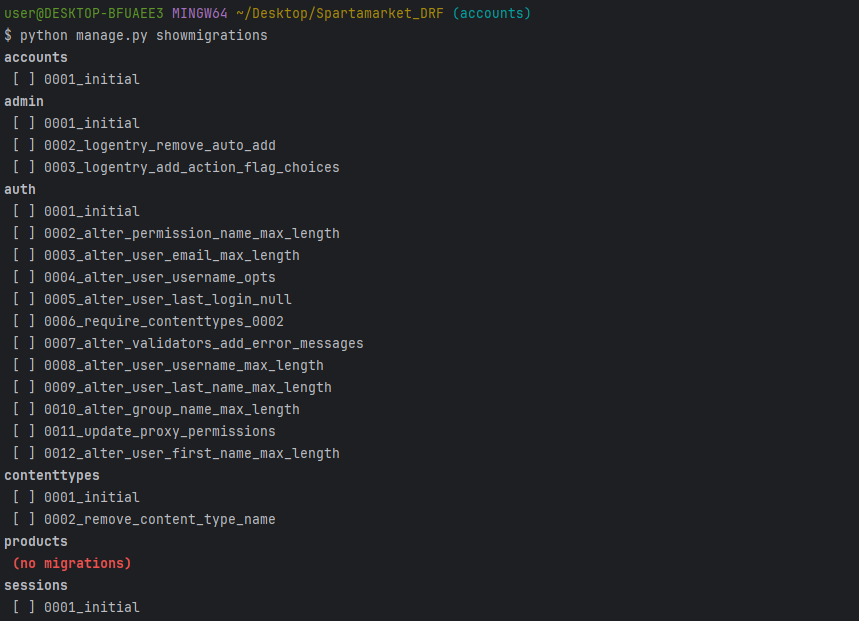Click '0004_alter_user_username_opts' migration line
859x621 pixels.
click(160, 278)
